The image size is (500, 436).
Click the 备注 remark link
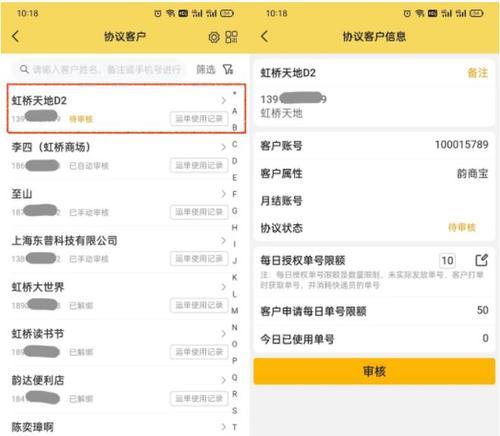[478, 73]
